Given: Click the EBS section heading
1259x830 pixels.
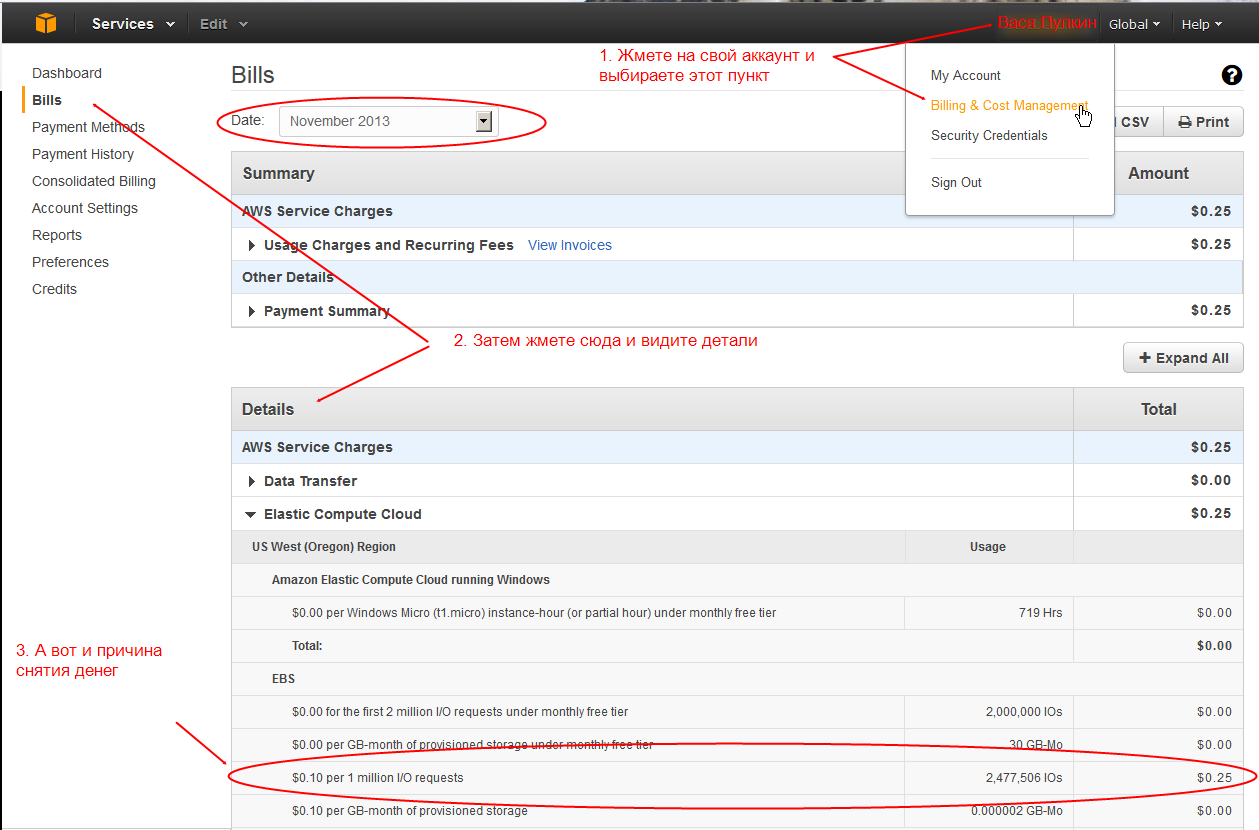Looking at the screenshot, I should (283, 679).
